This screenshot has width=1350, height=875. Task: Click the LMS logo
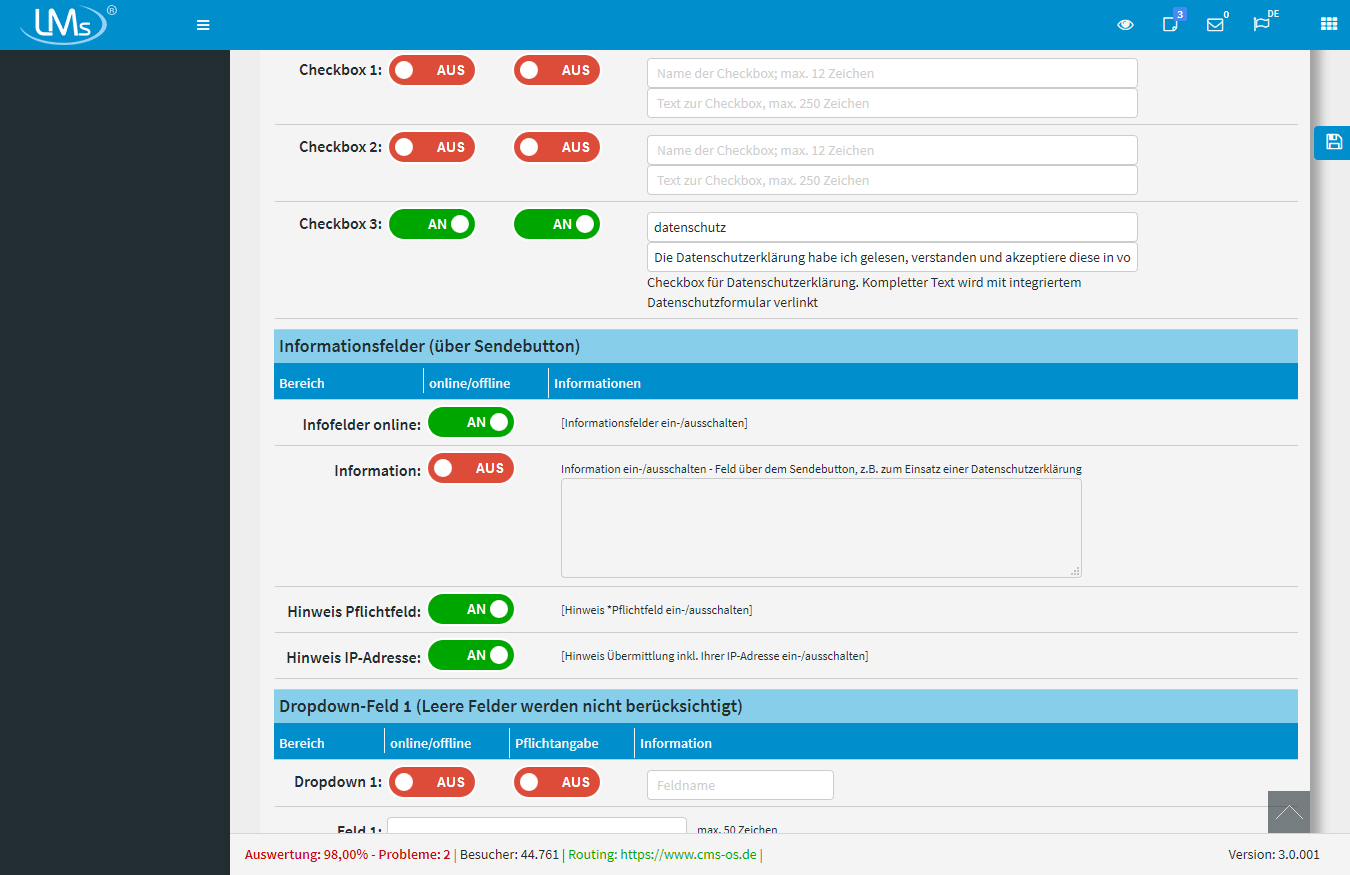coord(68,25)
